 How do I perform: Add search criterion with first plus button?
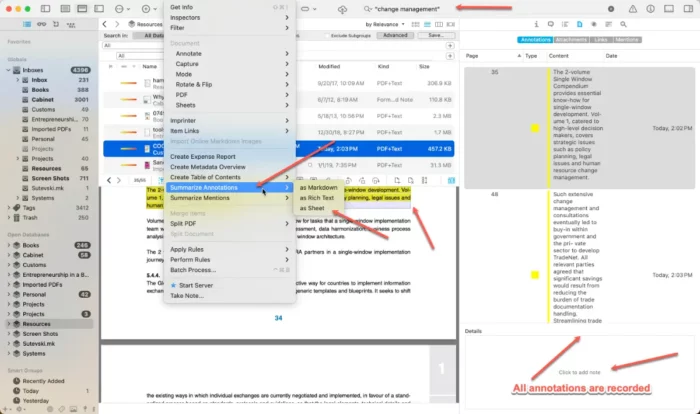point(450,46)
